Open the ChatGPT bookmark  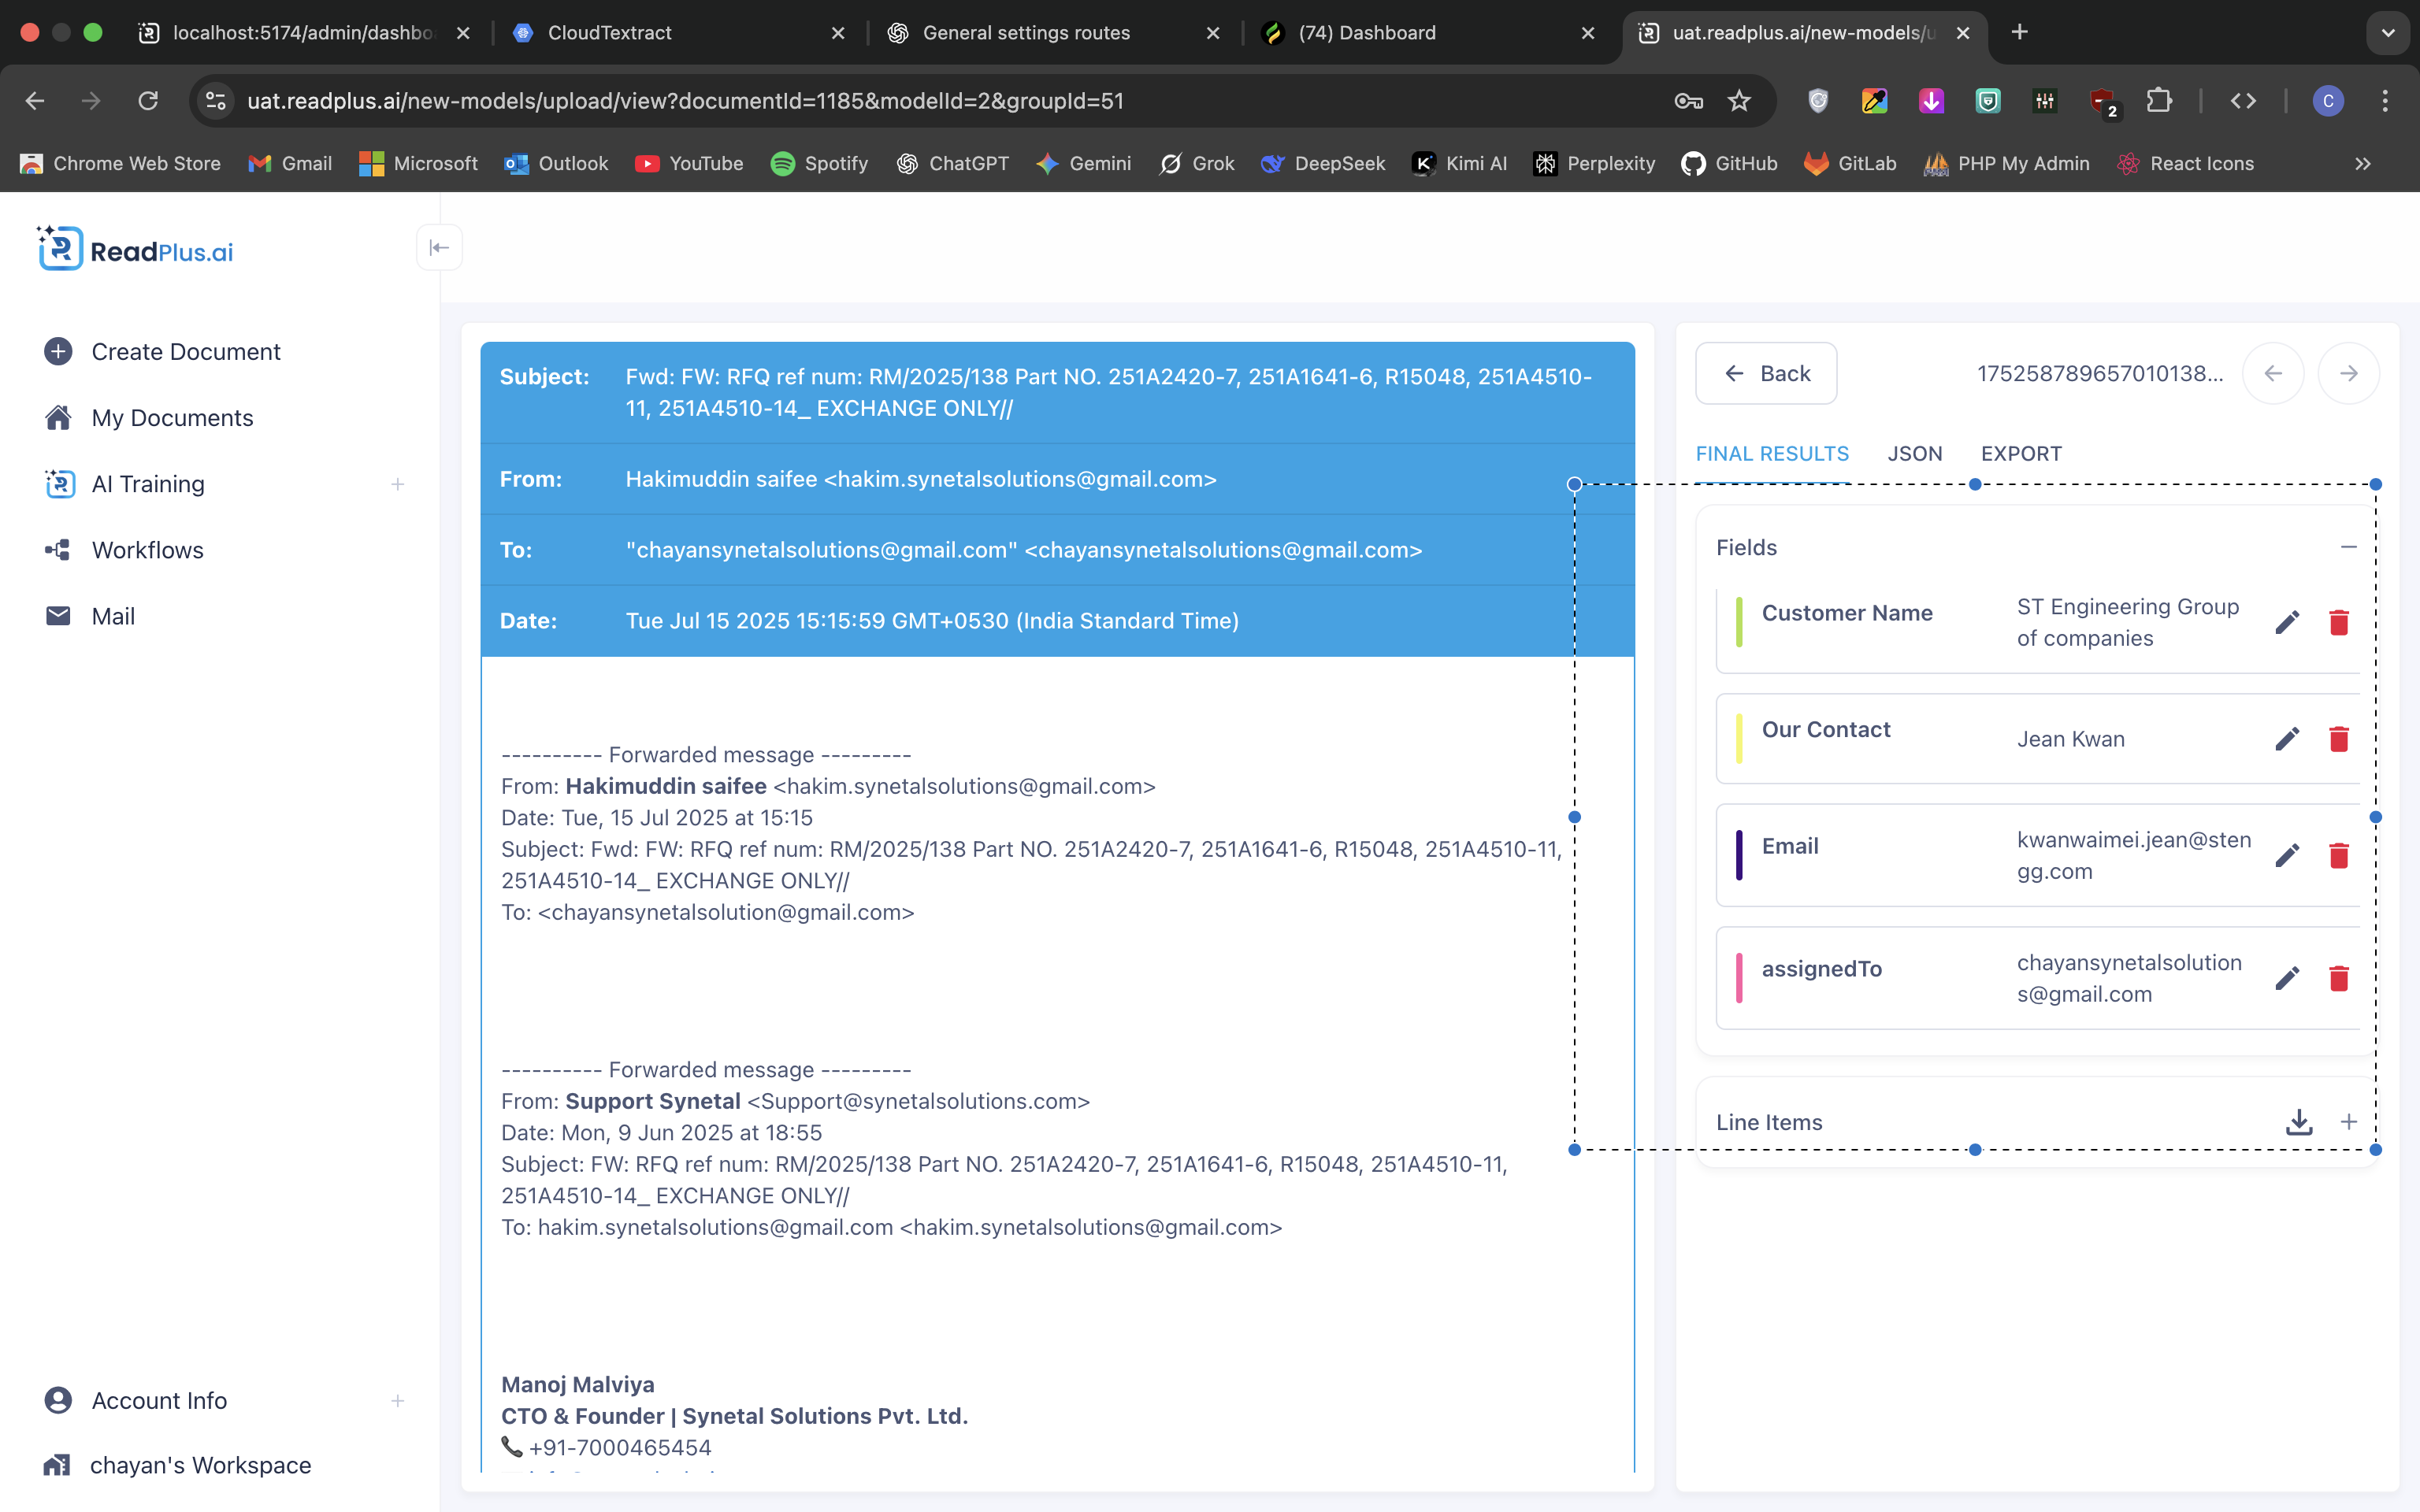tap(952, 164)
